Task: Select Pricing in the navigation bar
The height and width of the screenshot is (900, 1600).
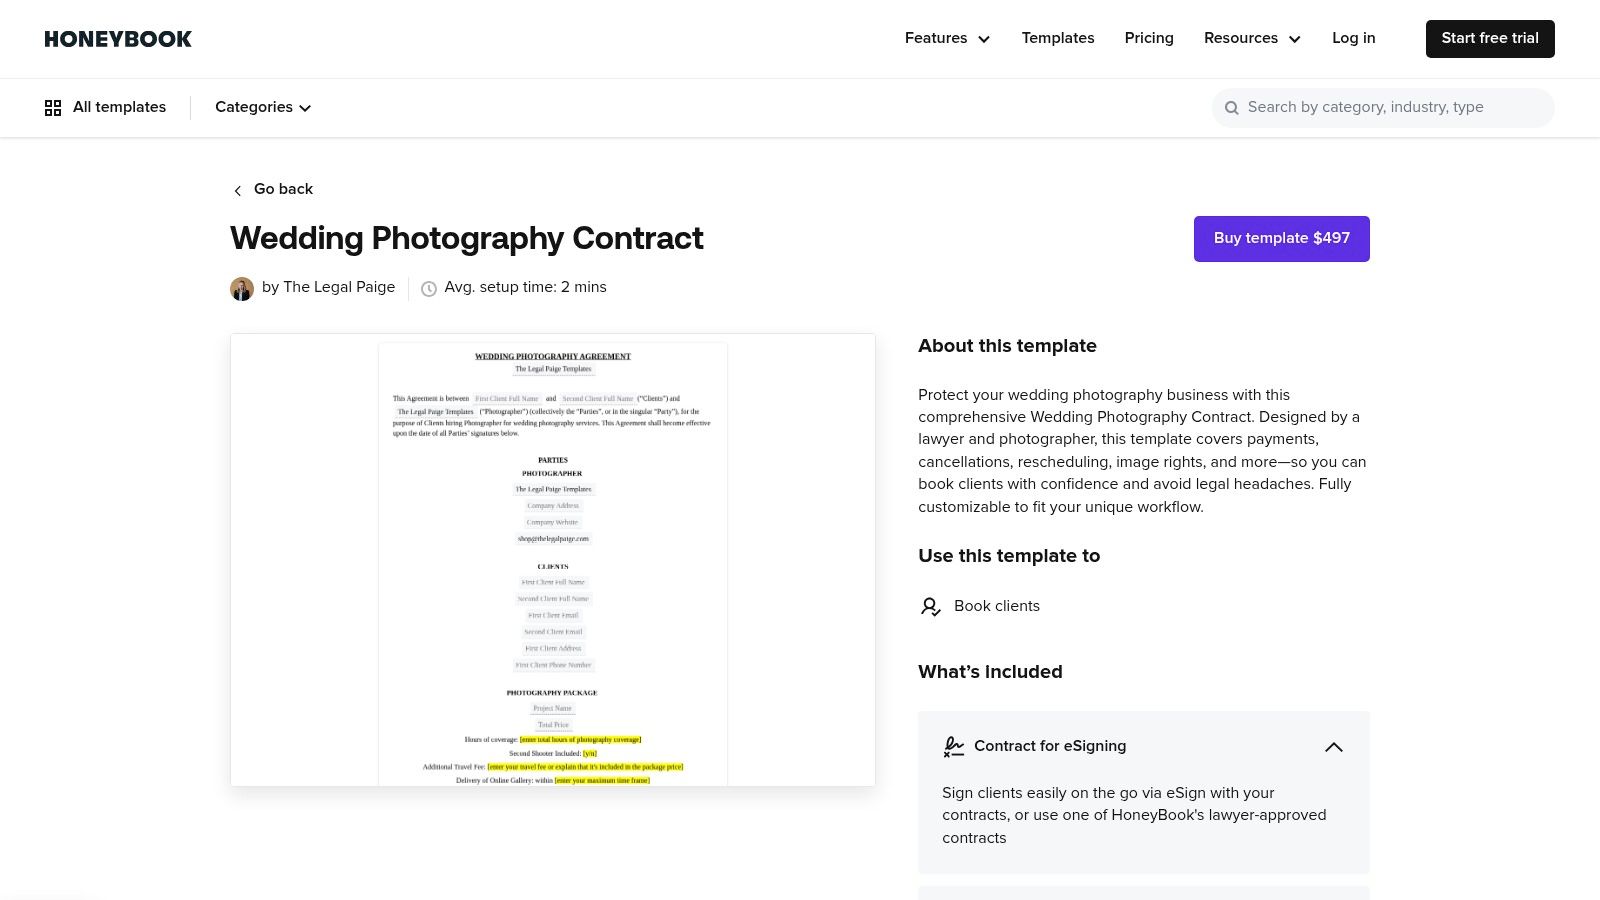Action: coord(1149,38)
